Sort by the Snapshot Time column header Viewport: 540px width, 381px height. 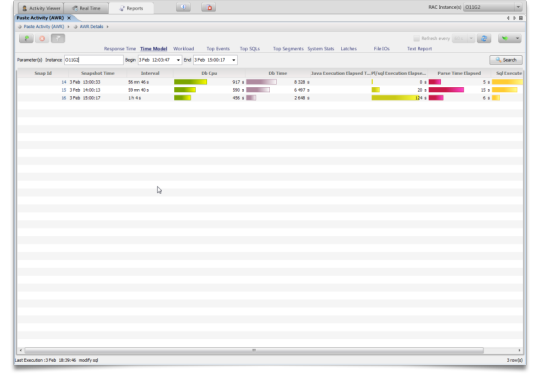(97, 73)
